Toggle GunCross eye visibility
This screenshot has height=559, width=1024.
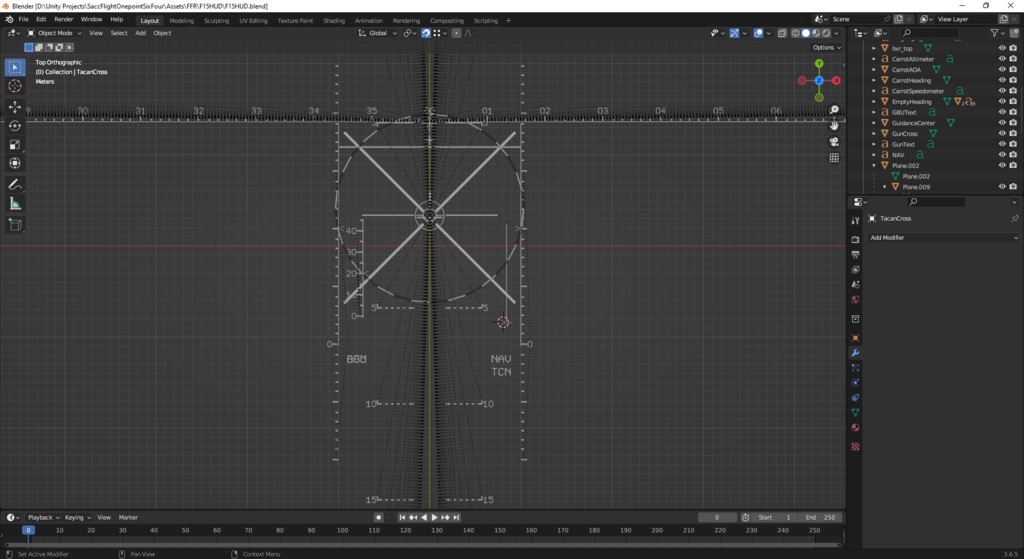point(1002,133)
